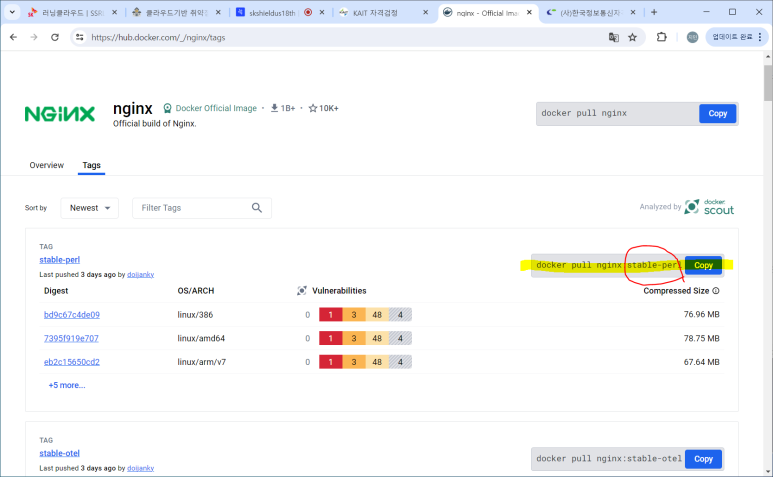
Task: Click Compressed Size info icon
Action: point(716,291)
